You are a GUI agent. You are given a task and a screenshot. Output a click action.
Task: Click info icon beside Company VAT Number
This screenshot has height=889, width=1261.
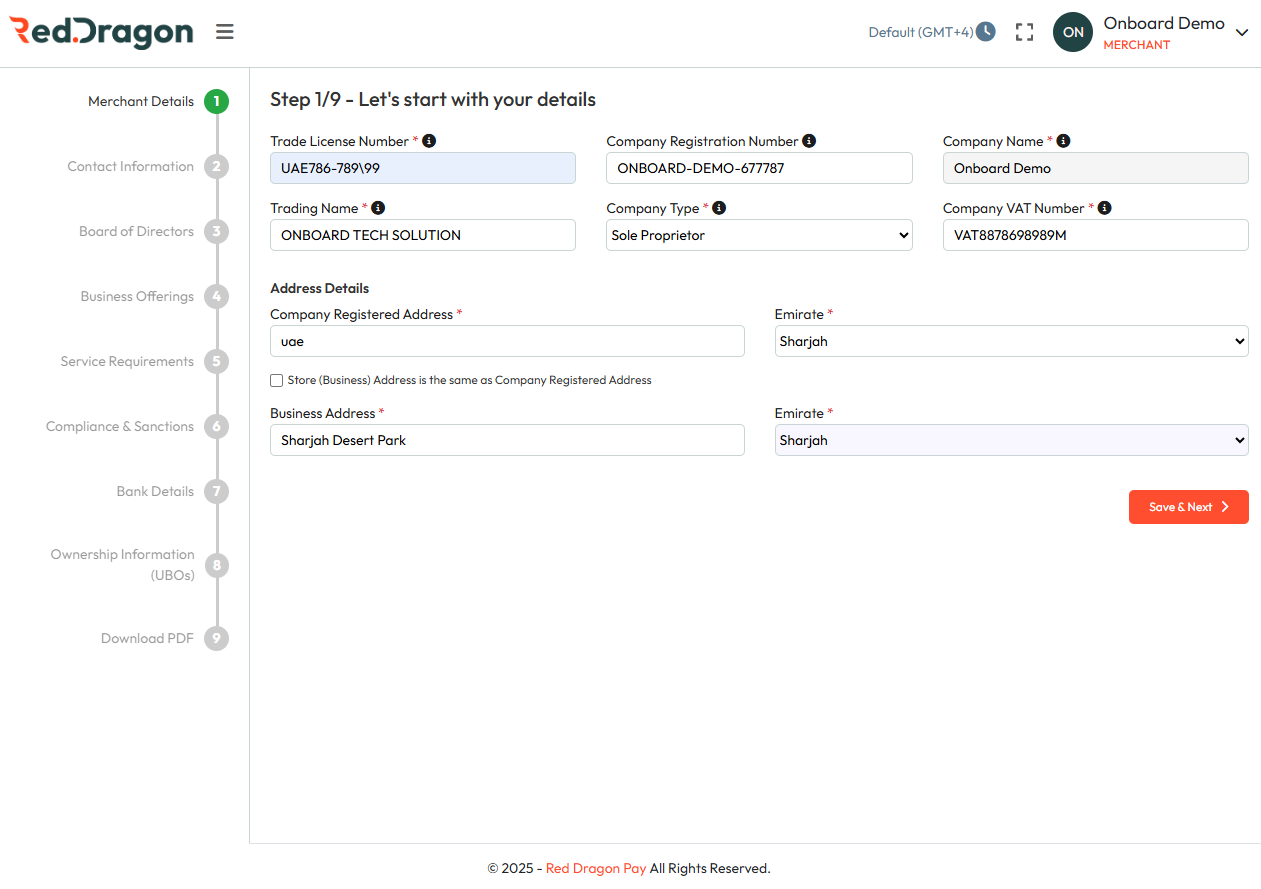click(x=1104, y=208)
